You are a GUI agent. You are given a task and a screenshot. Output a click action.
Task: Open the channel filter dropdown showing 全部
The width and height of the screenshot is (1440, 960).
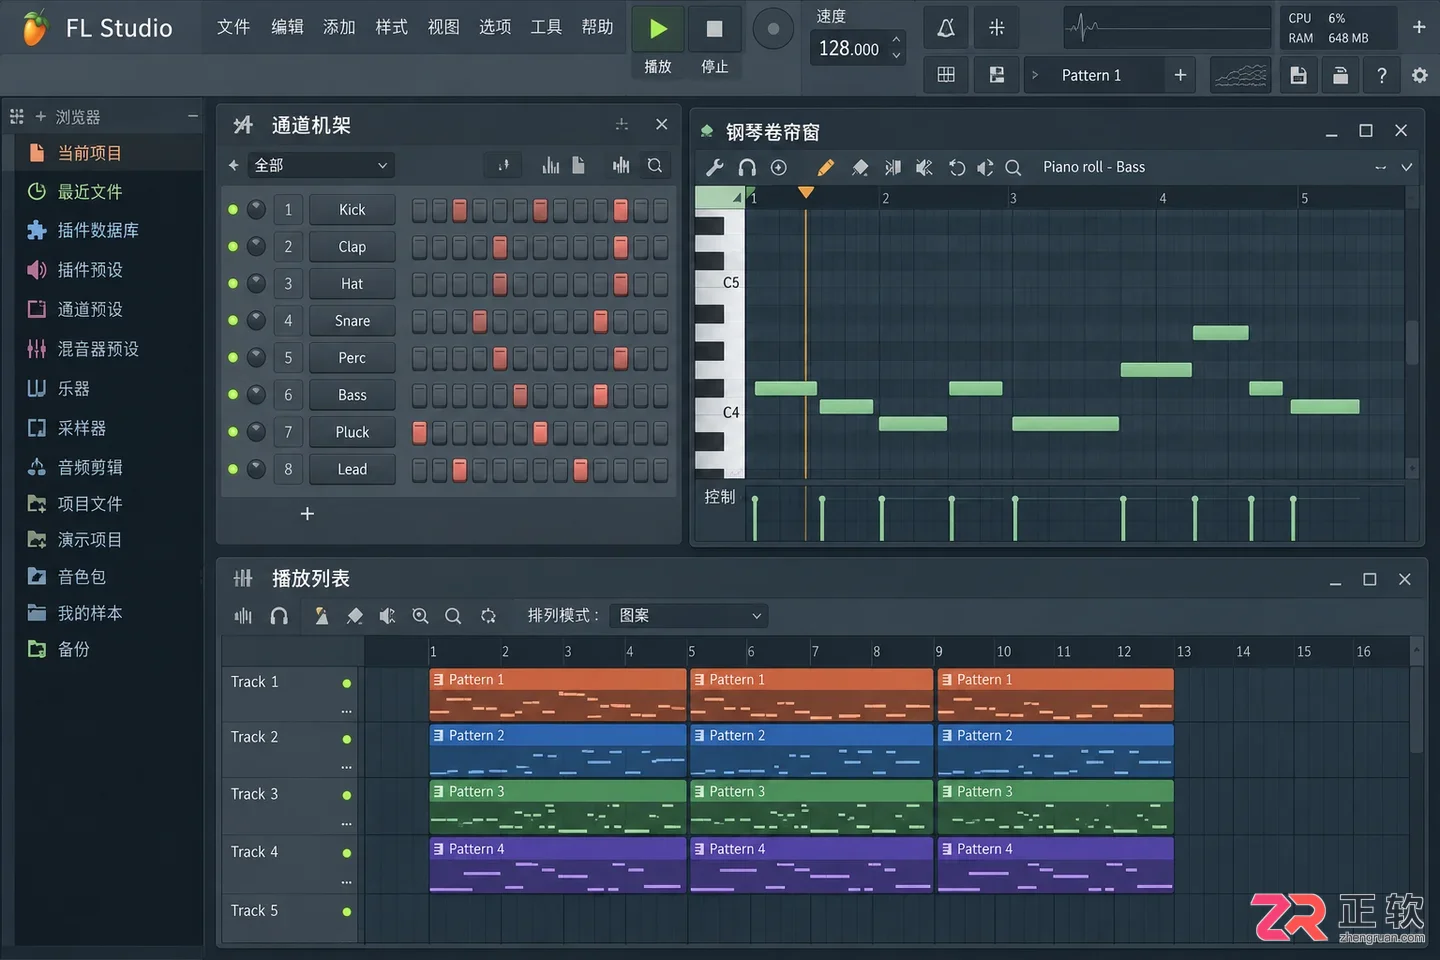click(320, 165)
